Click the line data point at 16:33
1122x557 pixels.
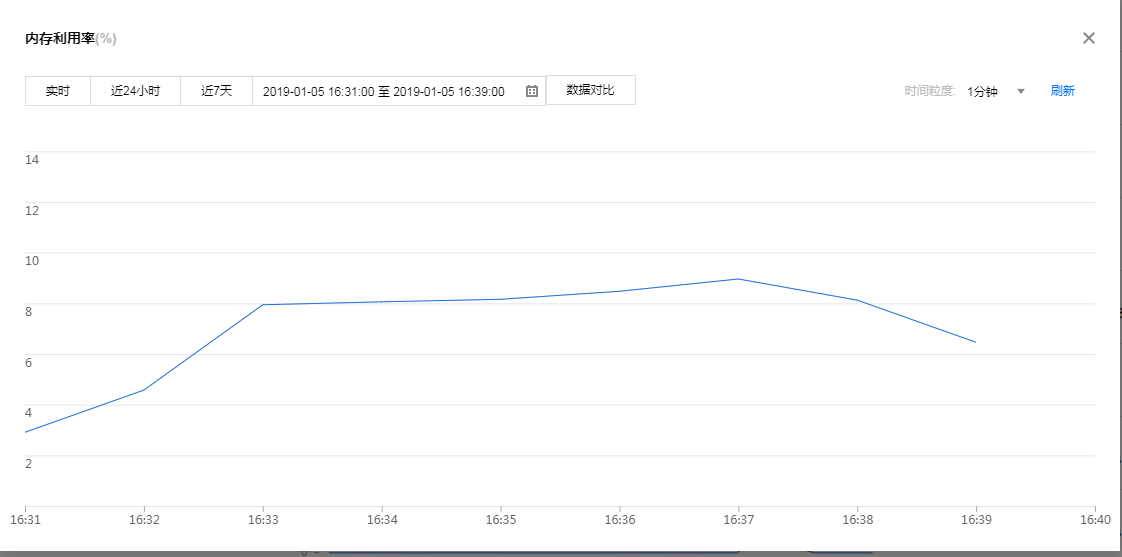[263, 305]
